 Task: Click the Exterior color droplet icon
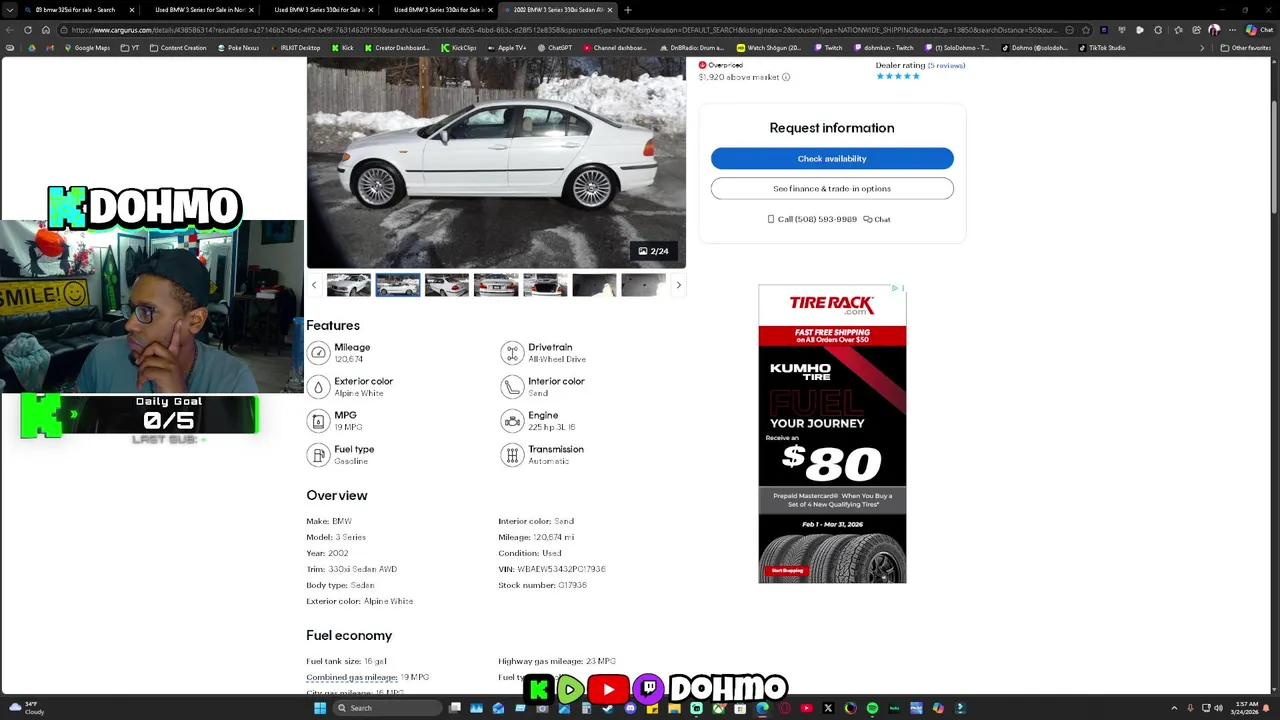(318, 386)
